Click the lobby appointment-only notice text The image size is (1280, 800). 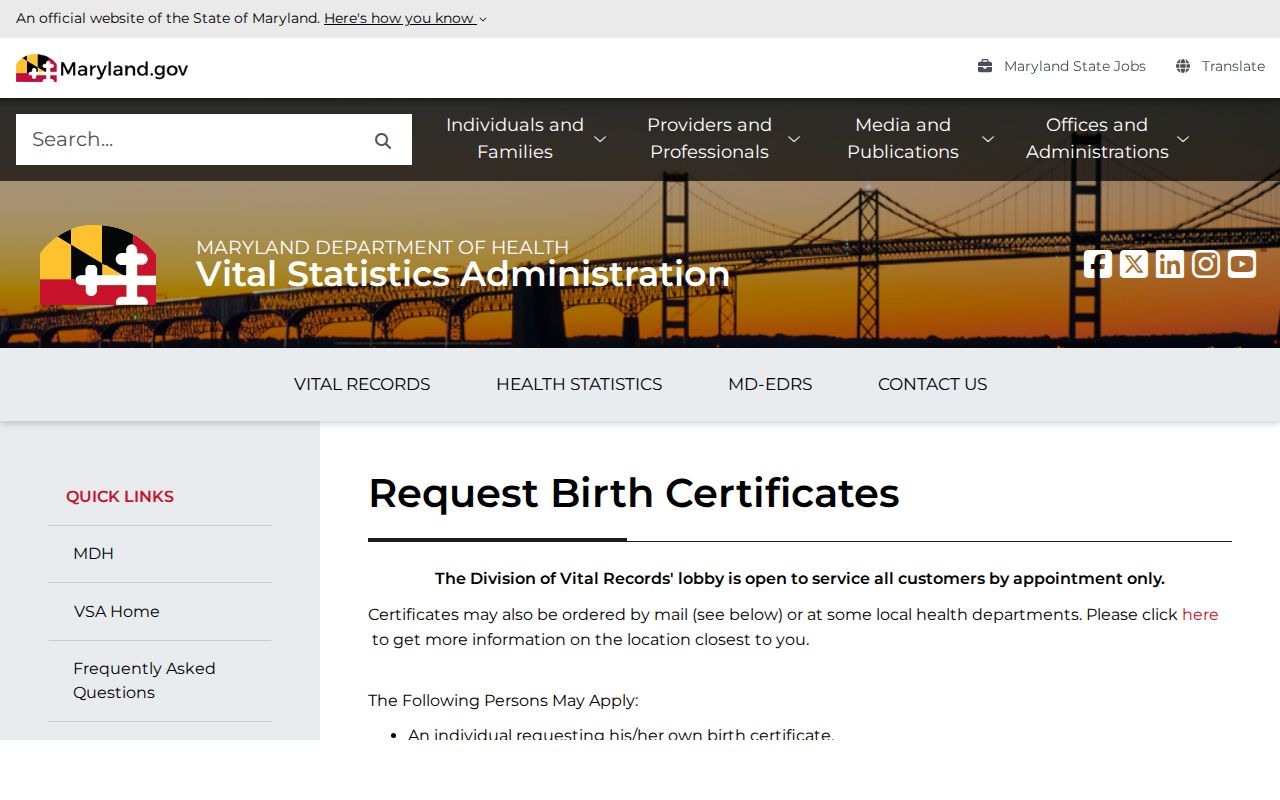pos(800,578)
